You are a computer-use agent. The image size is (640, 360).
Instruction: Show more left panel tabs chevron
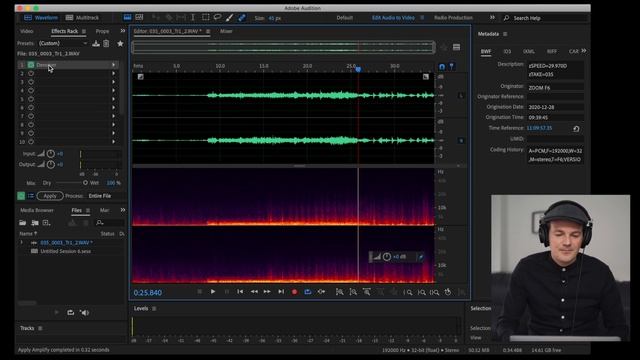tap(122, 31)
